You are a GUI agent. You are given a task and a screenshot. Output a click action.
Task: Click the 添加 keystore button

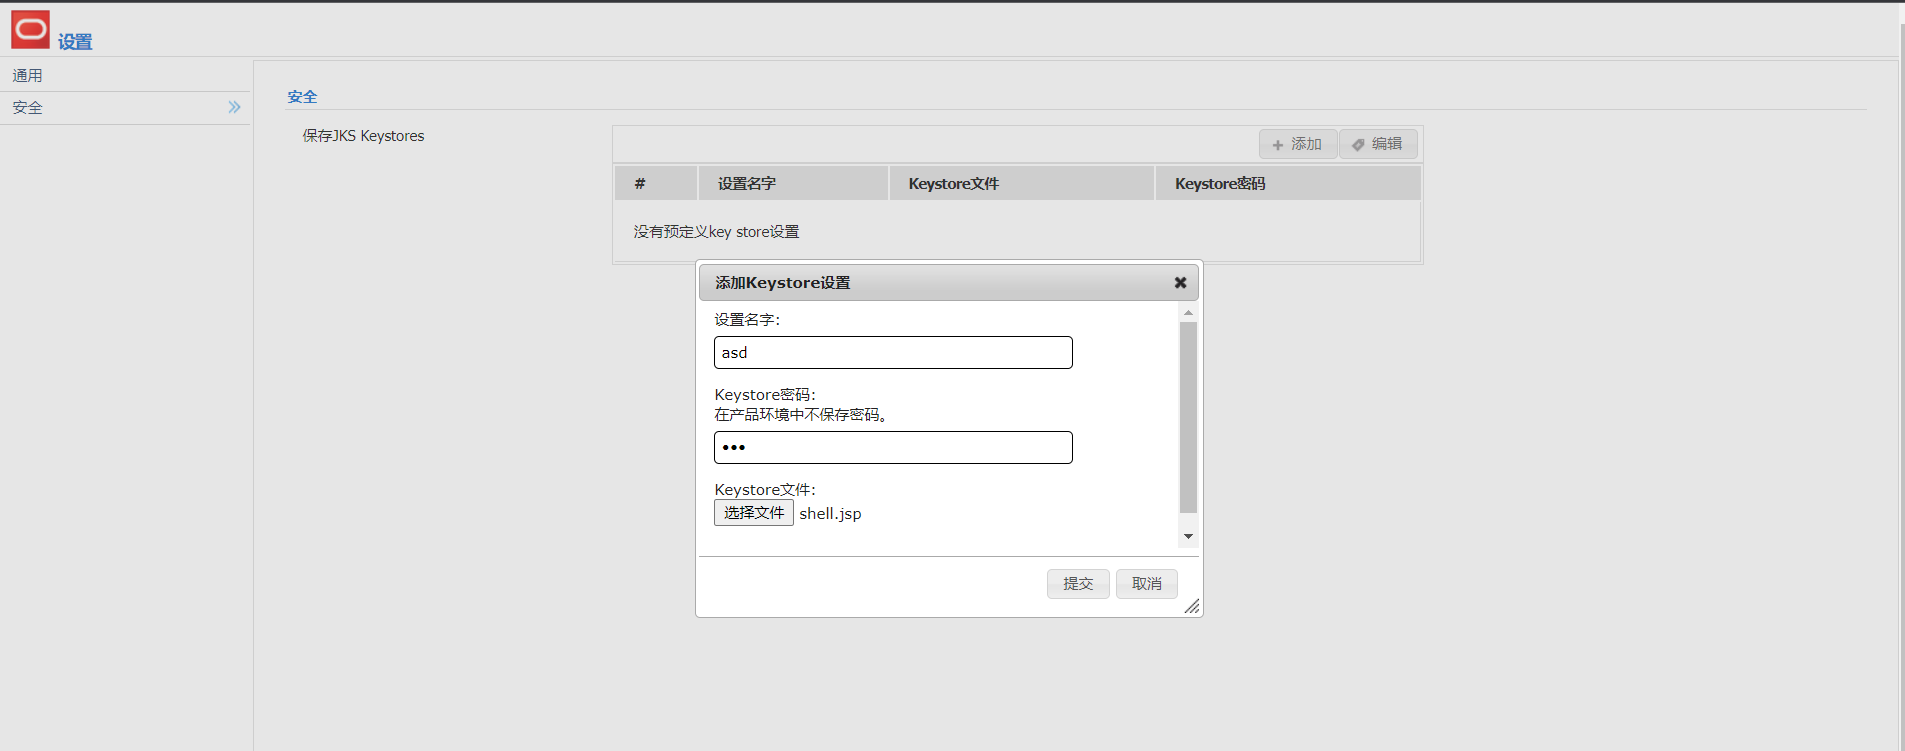coord(1297,144)
